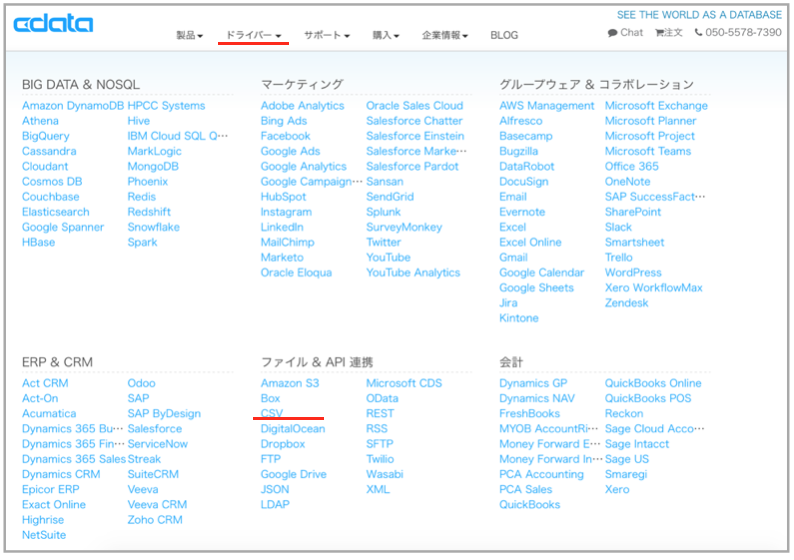This screenshot has height=560, width=794.
Task: Open the Act CRM driver link
Action: coord(45,383)
